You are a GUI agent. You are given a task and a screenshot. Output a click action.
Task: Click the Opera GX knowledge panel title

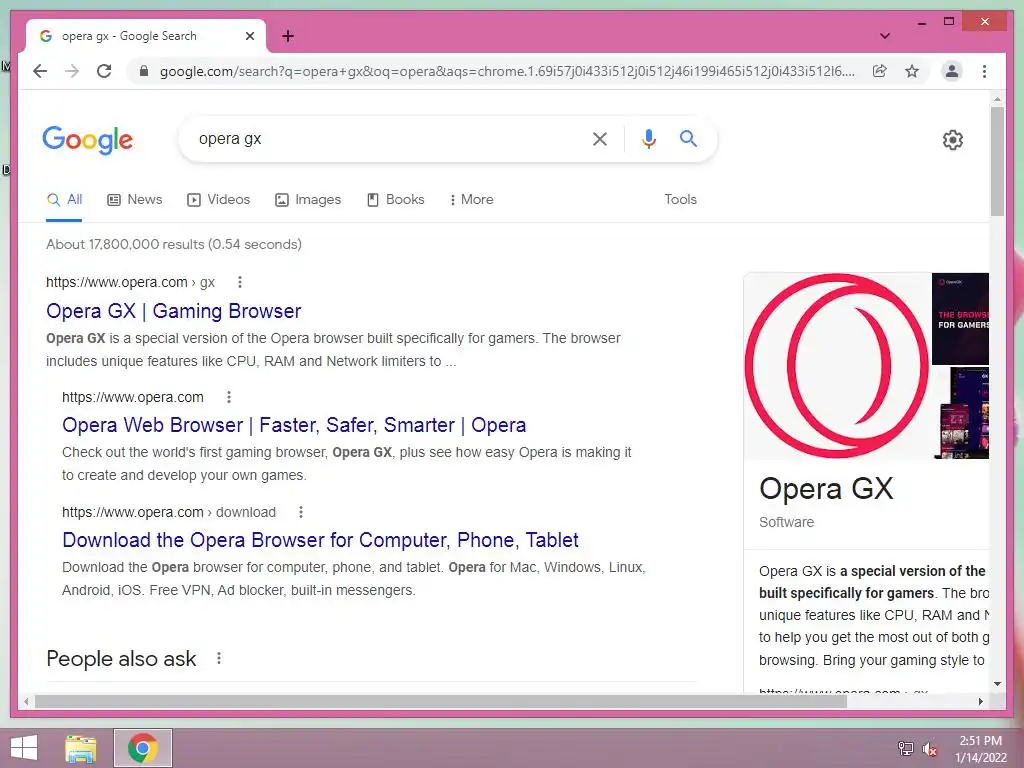[825, 488]
